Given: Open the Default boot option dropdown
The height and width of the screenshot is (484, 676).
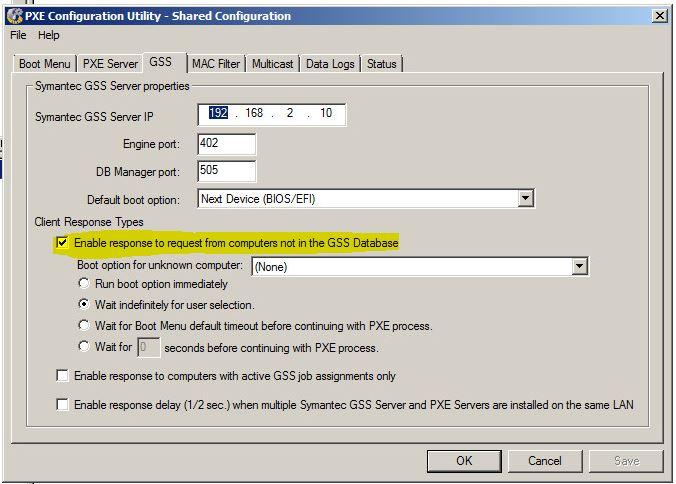Looking at the screenshot, I should pos(366,199).
